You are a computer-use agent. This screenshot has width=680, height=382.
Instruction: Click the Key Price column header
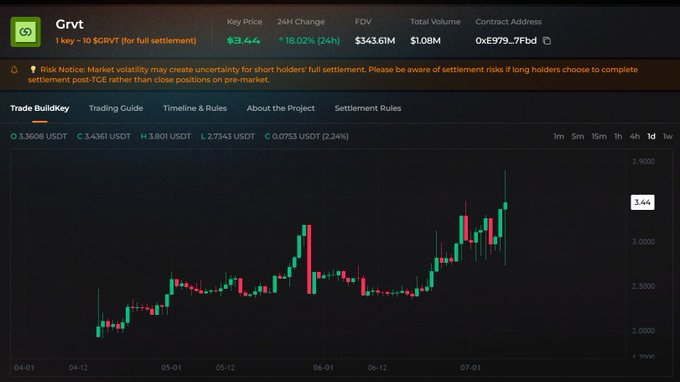point(245,22)
